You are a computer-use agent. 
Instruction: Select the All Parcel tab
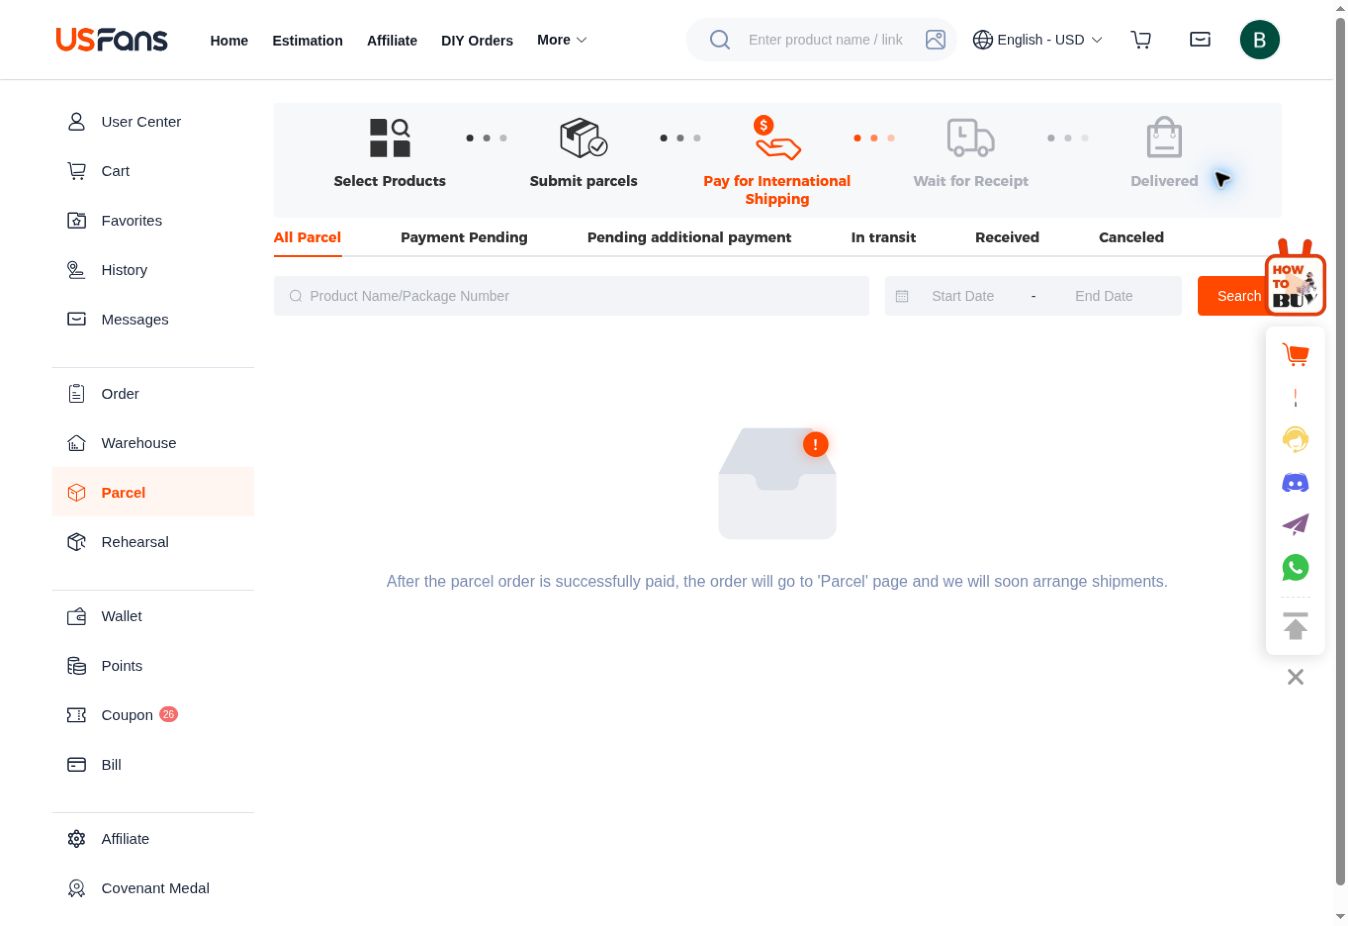[x=307, y=237]
